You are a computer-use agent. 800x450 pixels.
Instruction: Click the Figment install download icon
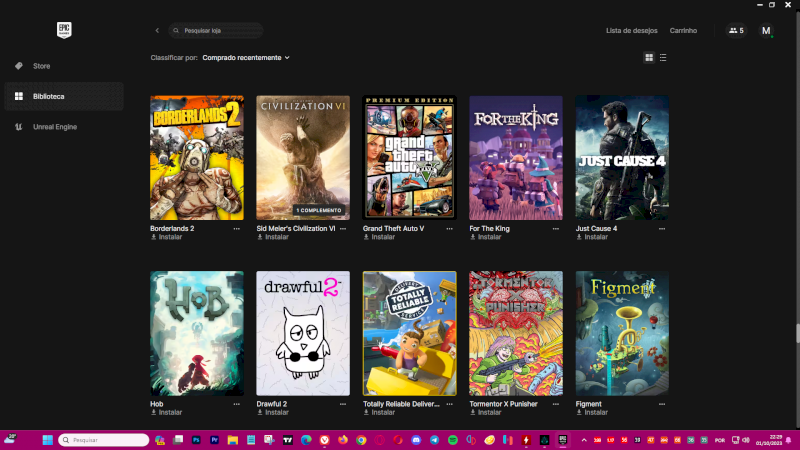click(579, 412)
